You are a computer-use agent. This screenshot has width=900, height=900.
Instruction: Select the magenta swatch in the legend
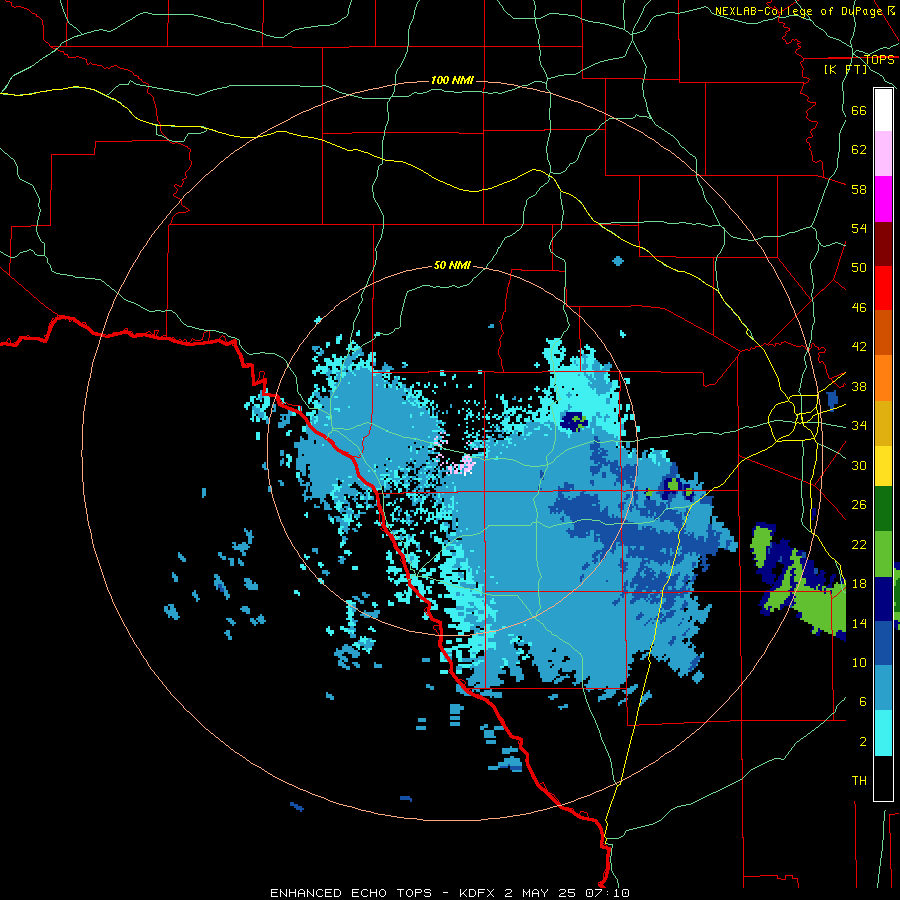883,199
